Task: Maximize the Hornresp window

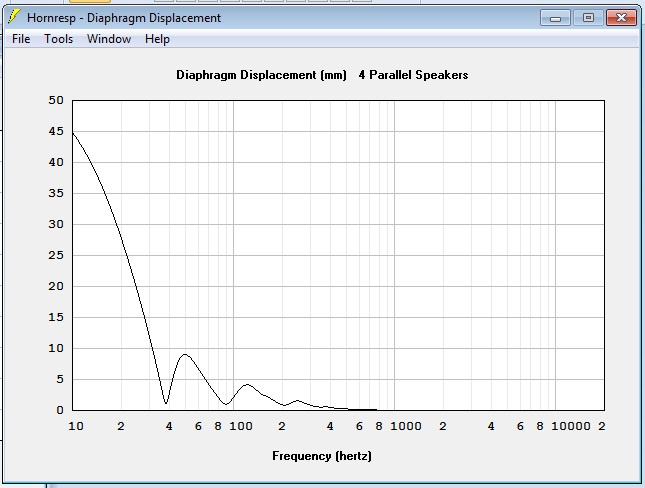Action: [588, 18]
